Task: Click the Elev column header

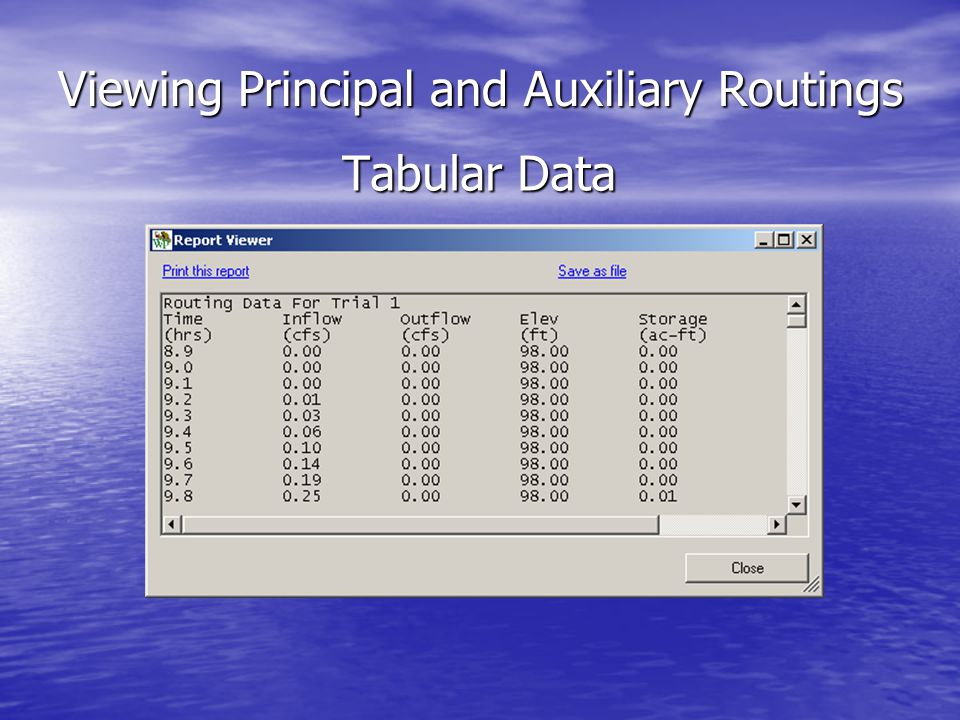Action: pyautogui.click(x=539, y=319)
